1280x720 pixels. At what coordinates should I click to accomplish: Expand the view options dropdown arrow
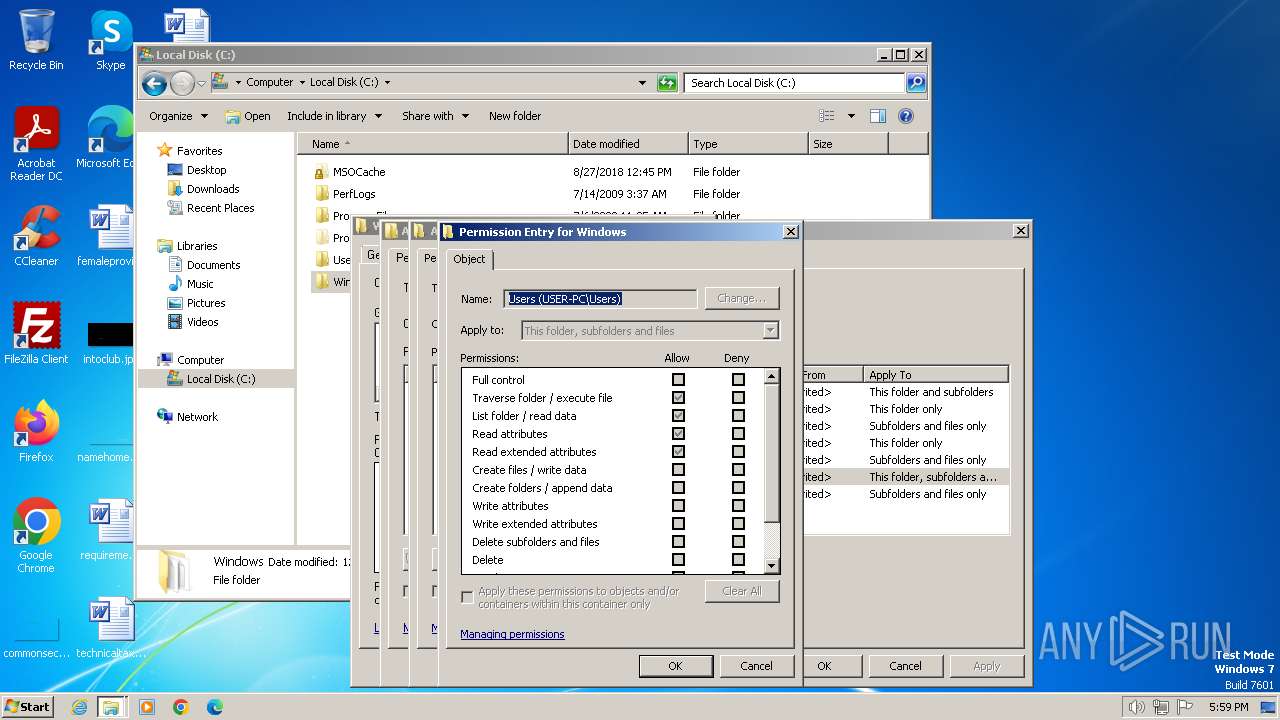pos(851,116)
